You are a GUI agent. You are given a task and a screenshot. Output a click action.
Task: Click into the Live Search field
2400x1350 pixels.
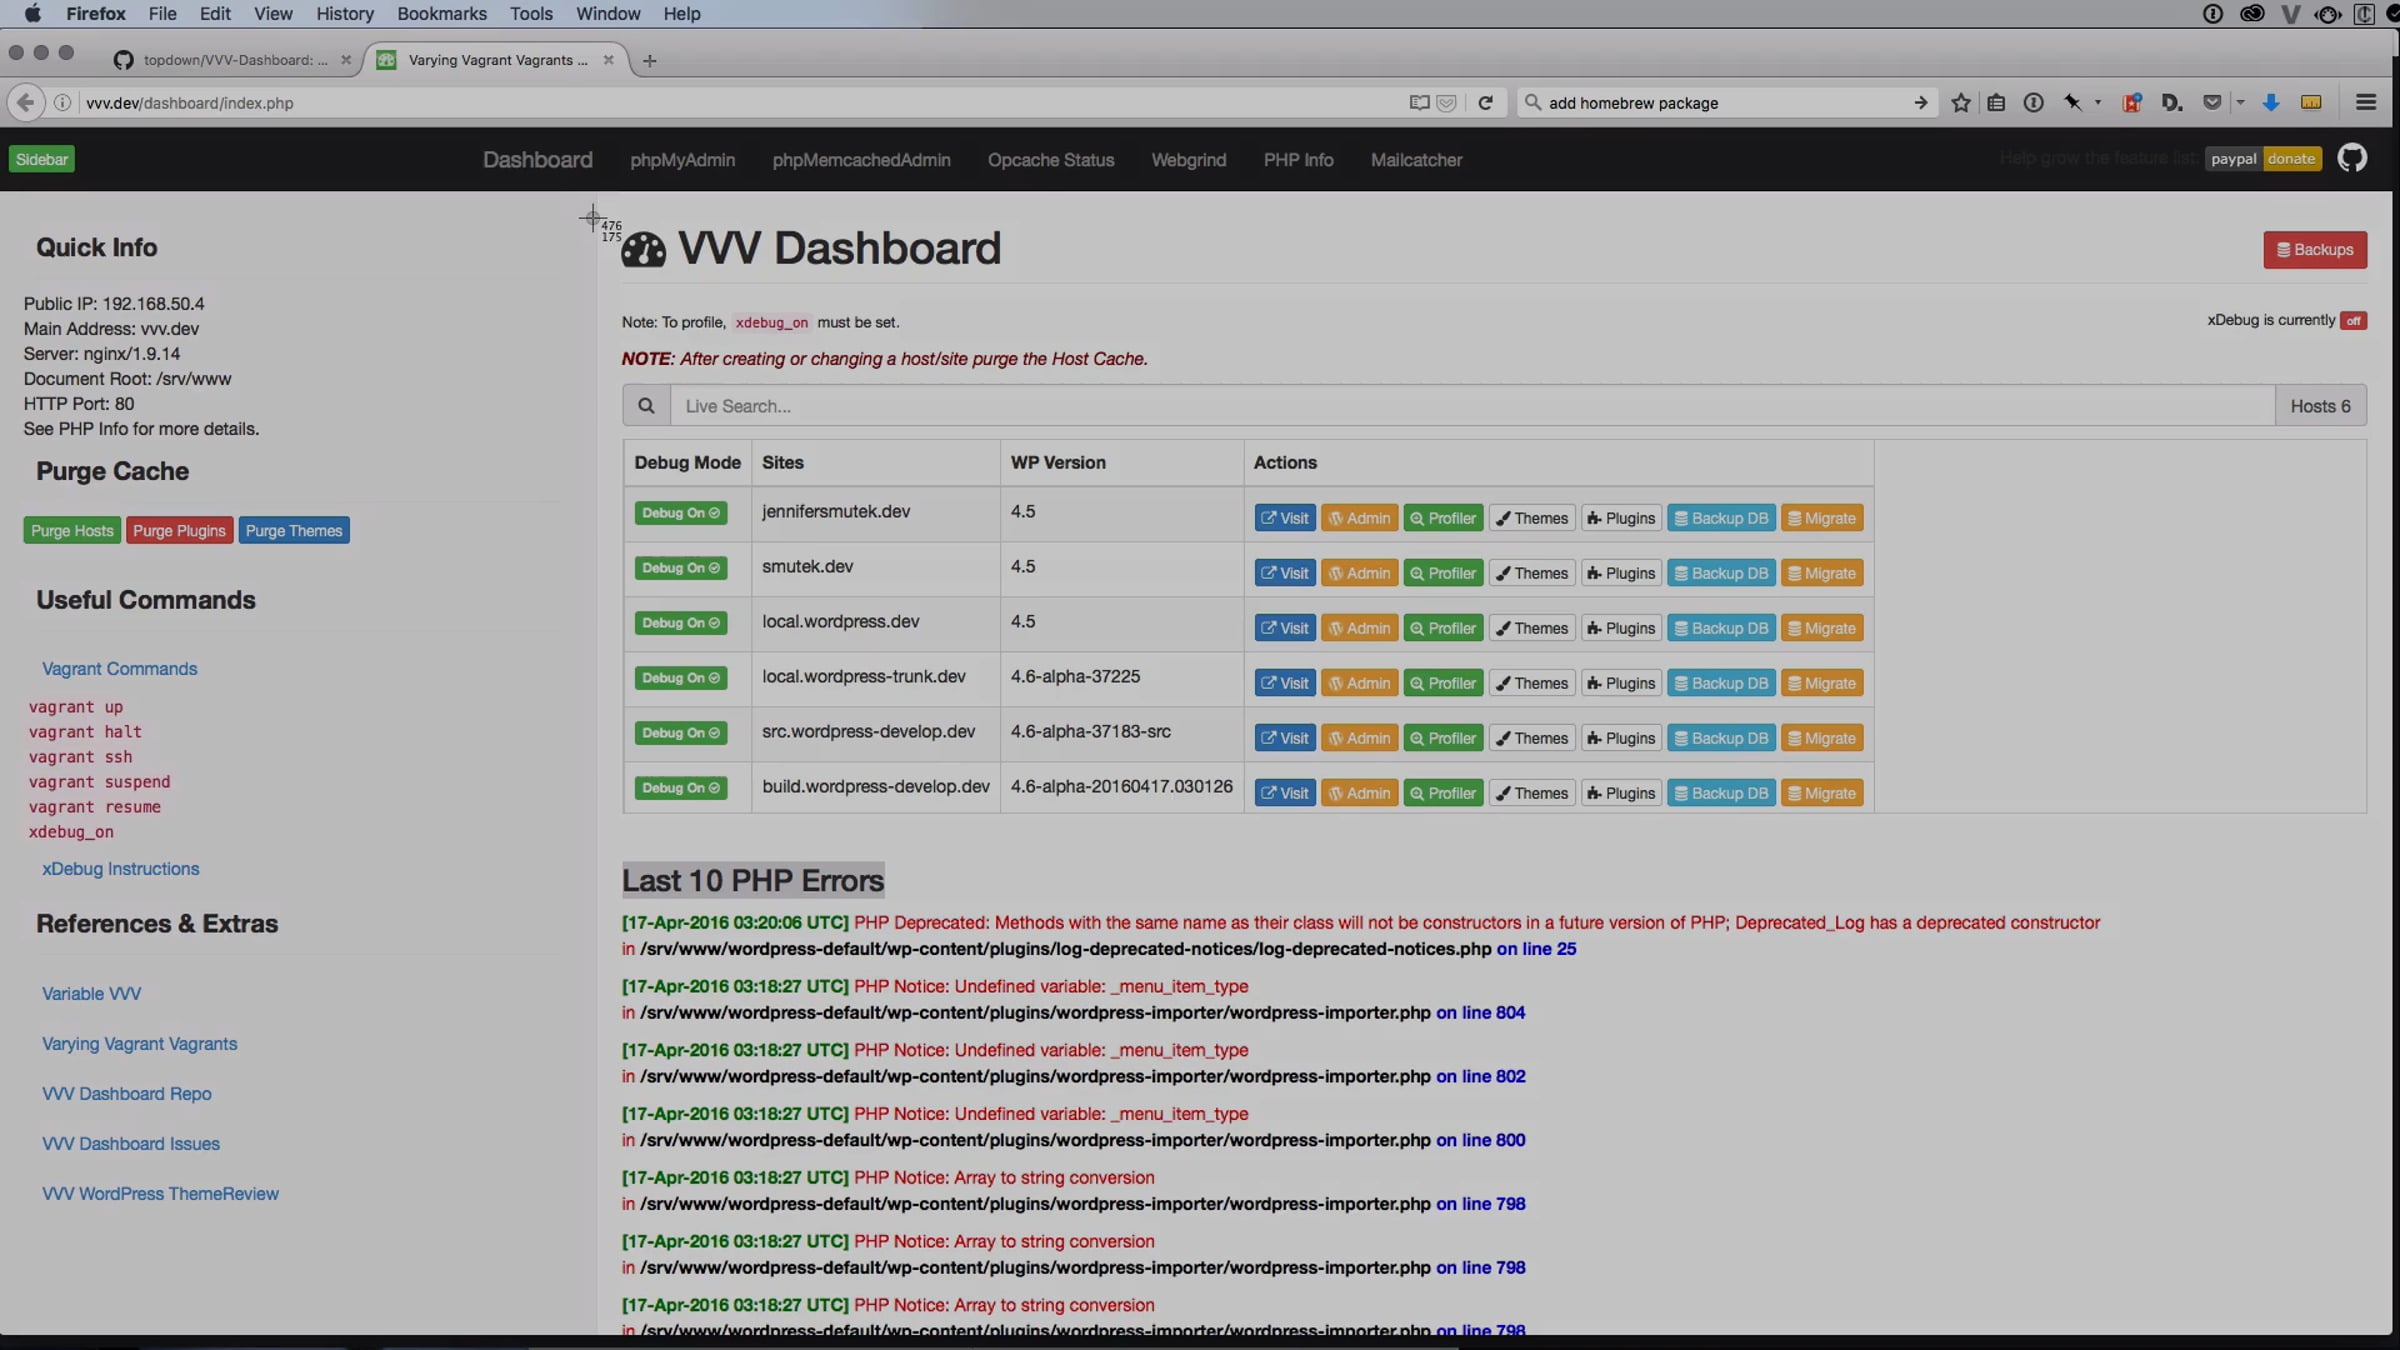[x=1470, y=406]
